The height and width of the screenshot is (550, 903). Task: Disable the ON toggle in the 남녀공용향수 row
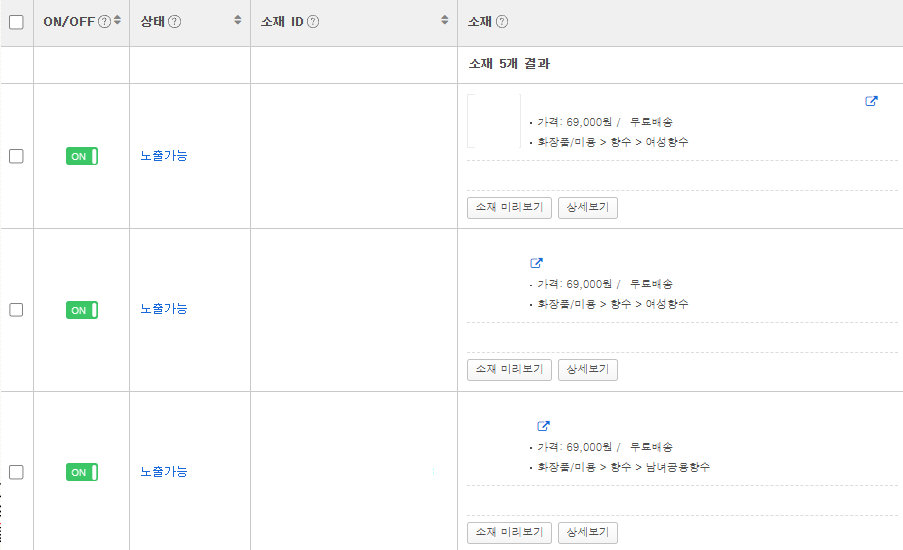[x=82, y=472]
